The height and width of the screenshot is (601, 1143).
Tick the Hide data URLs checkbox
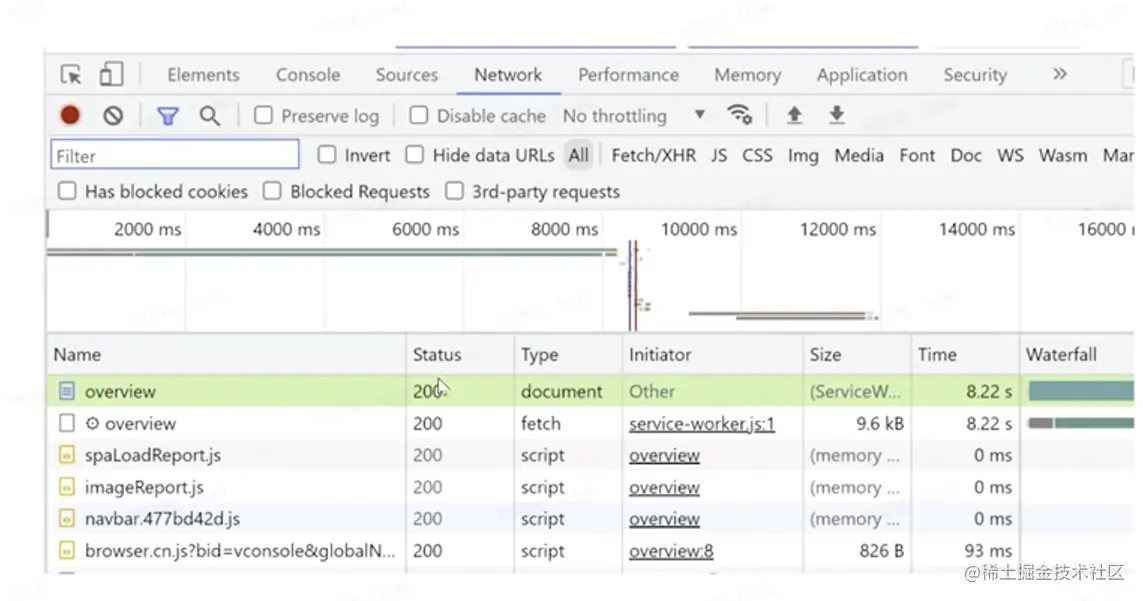tap(414, 155)
